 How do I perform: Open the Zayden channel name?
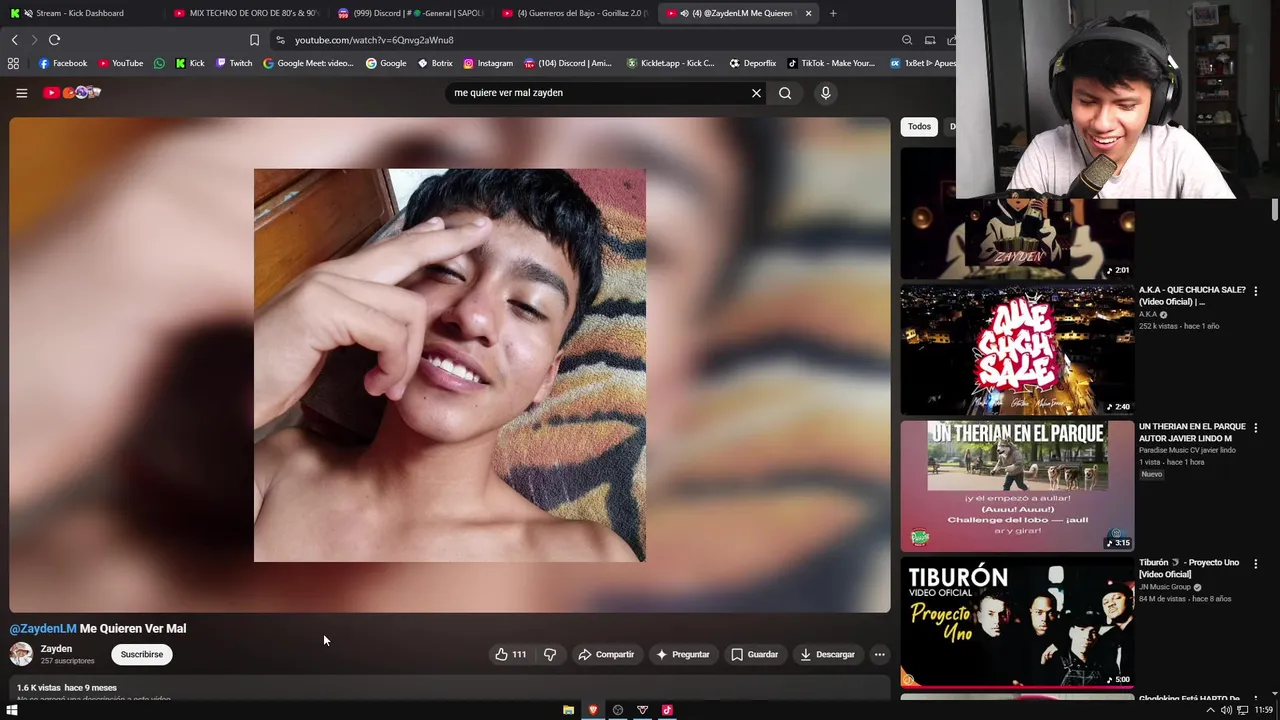click(x=56, y=648)
